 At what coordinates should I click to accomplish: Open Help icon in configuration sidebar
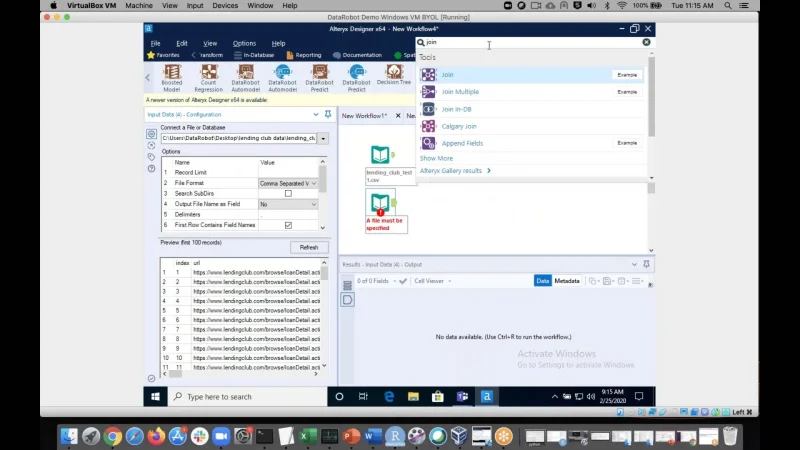coord(152,169)
